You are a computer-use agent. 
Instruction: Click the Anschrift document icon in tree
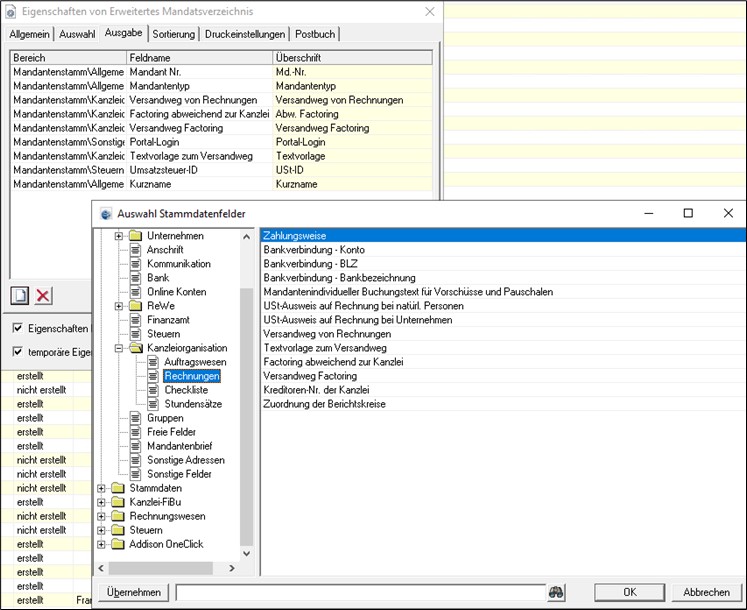(x=135, y=250)
